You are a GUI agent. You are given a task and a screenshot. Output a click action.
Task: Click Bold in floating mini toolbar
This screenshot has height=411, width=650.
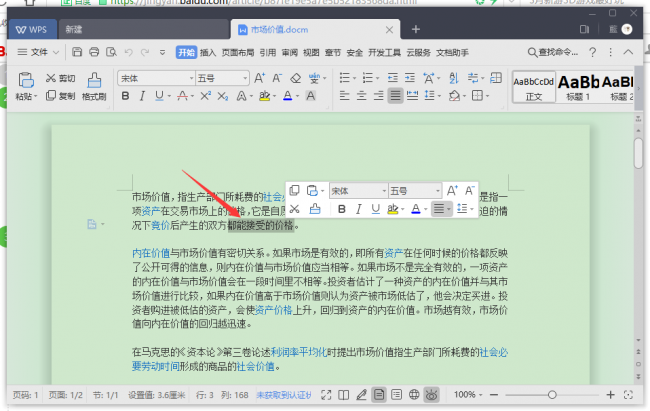(342, 209)
